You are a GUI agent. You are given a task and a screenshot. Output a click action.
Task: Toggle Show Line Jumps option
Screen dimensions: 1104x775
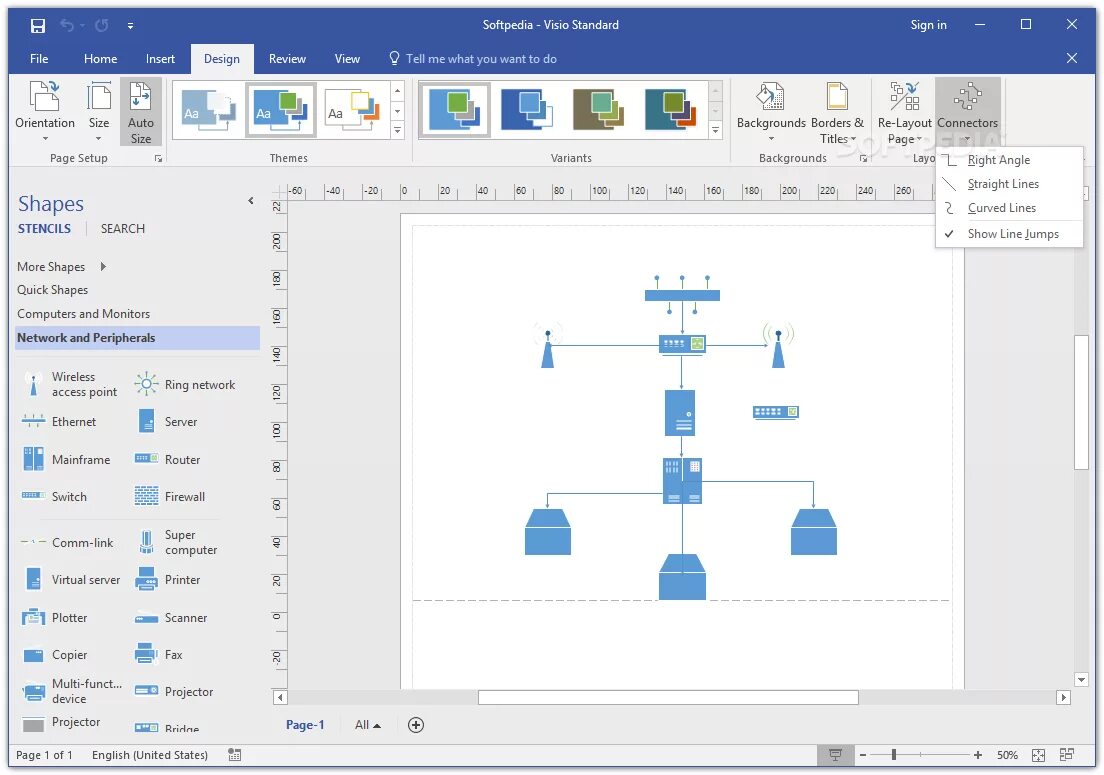pos(1009,234)
